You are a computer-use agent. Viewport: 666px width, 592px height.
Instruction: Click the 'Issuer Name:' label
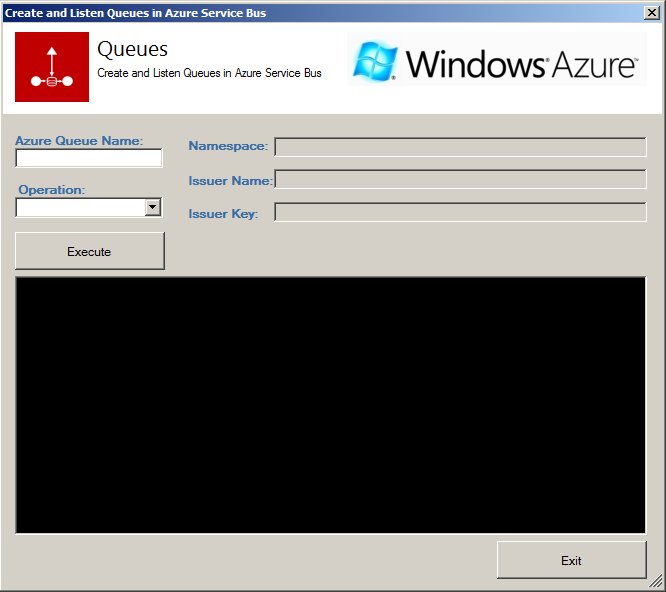[x=230, y=181]
